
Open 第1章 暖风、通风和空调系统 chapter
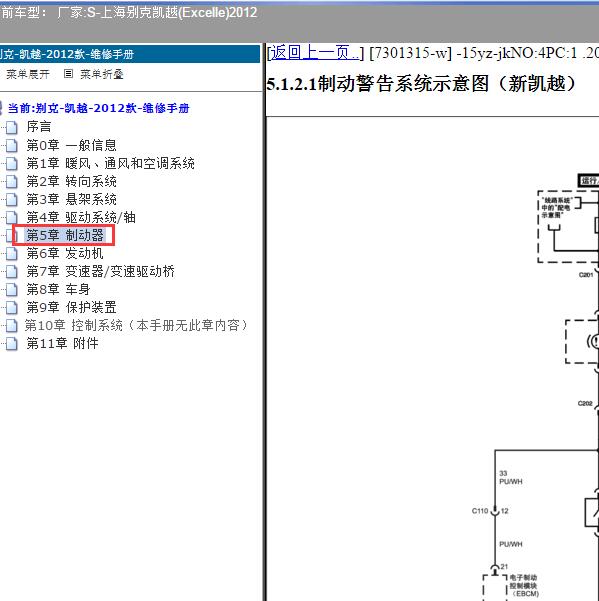point(110,163)
